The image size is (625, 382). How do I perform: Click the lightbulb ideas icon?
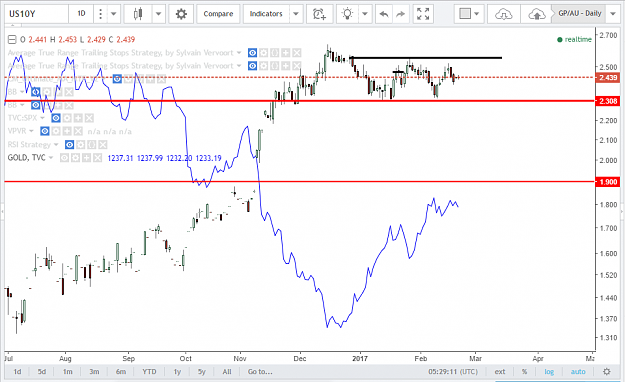(x=348, y=14)
